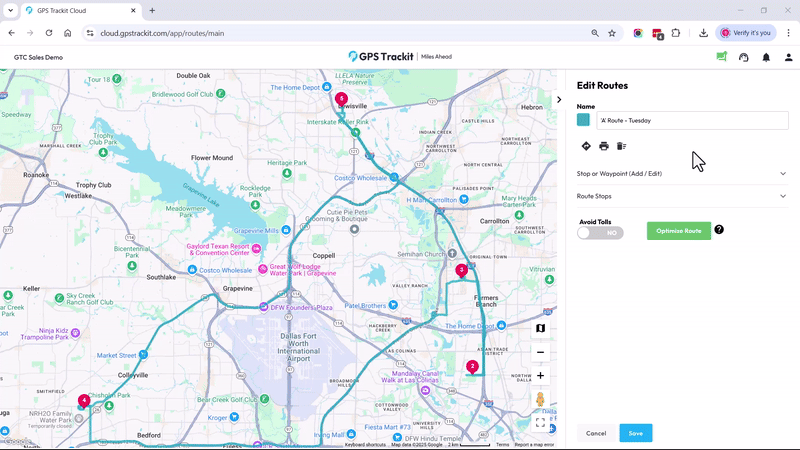The height and width of the screenshot is (450, 800).
Task: Open map Terms link
Action: [x=503, y=445]
